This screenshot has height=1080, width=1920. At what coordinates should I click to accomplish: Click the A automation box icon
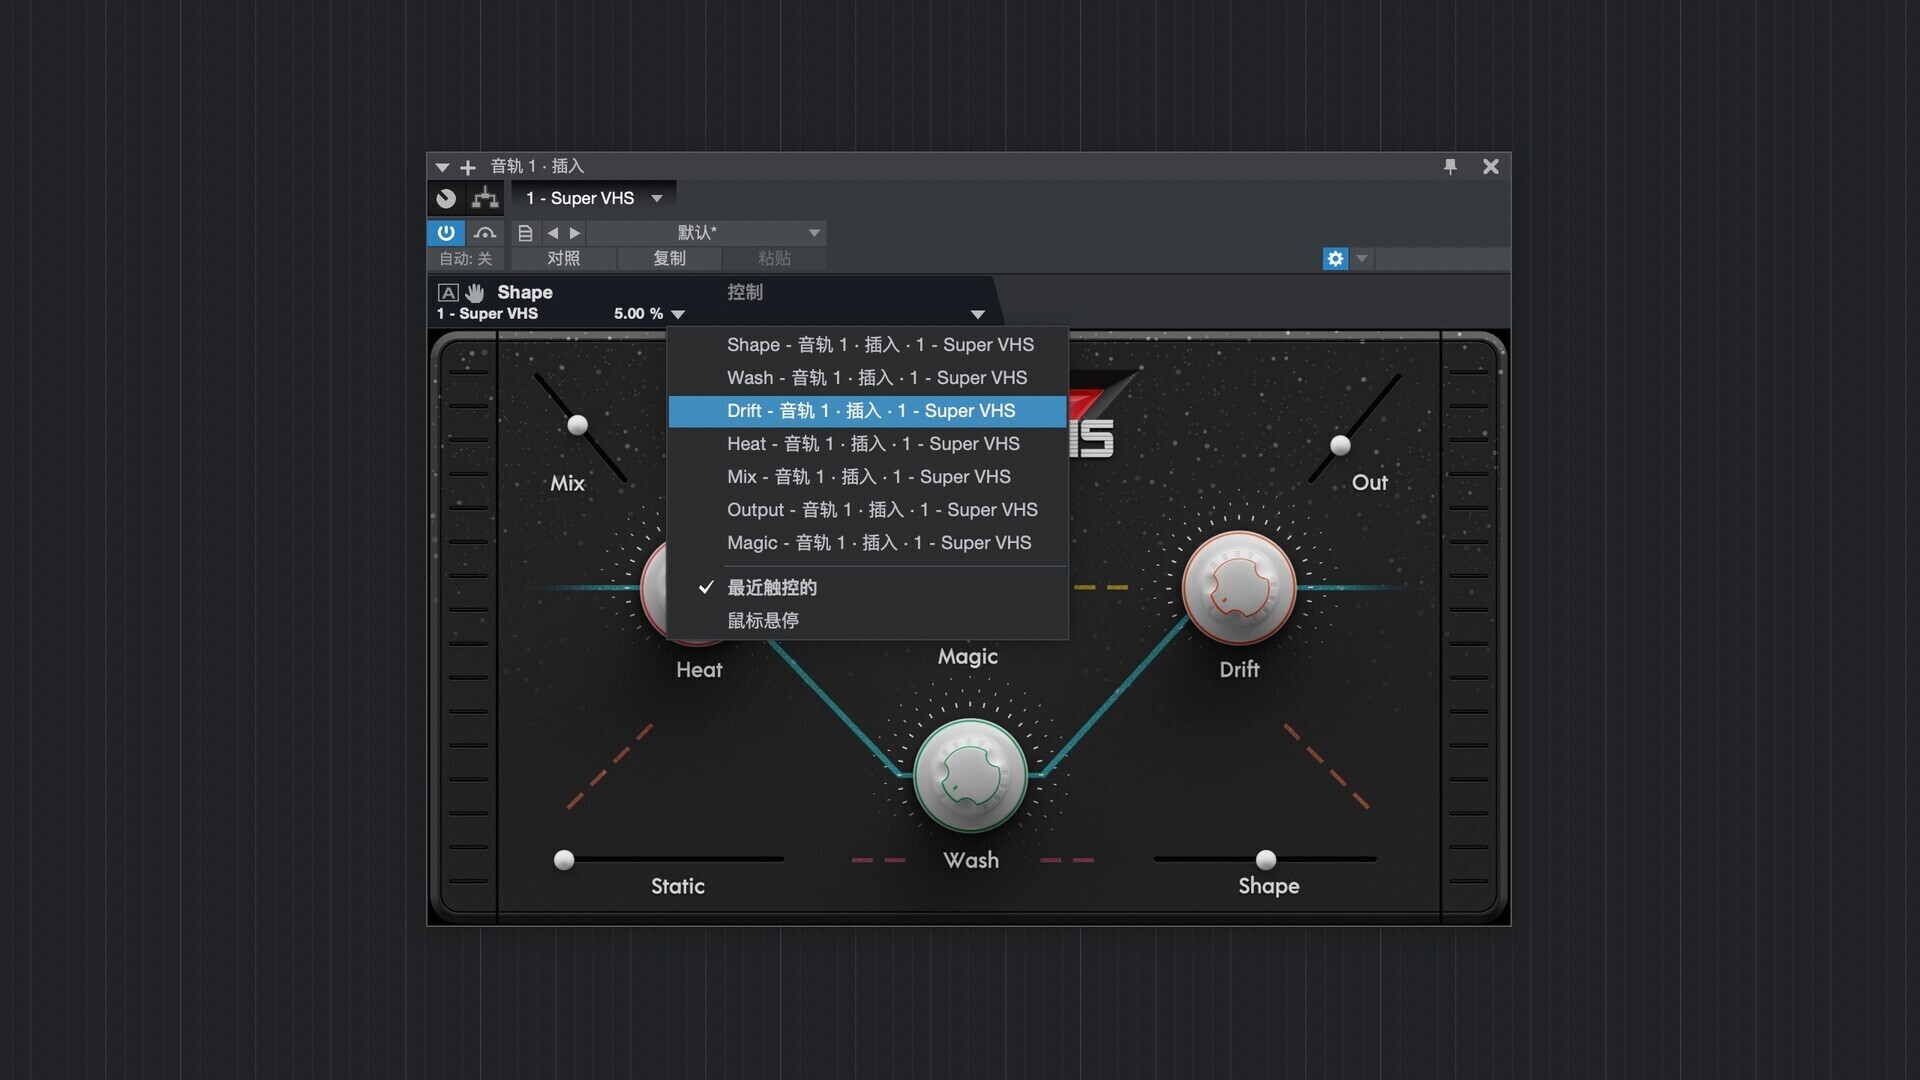(x=448, y=293)
